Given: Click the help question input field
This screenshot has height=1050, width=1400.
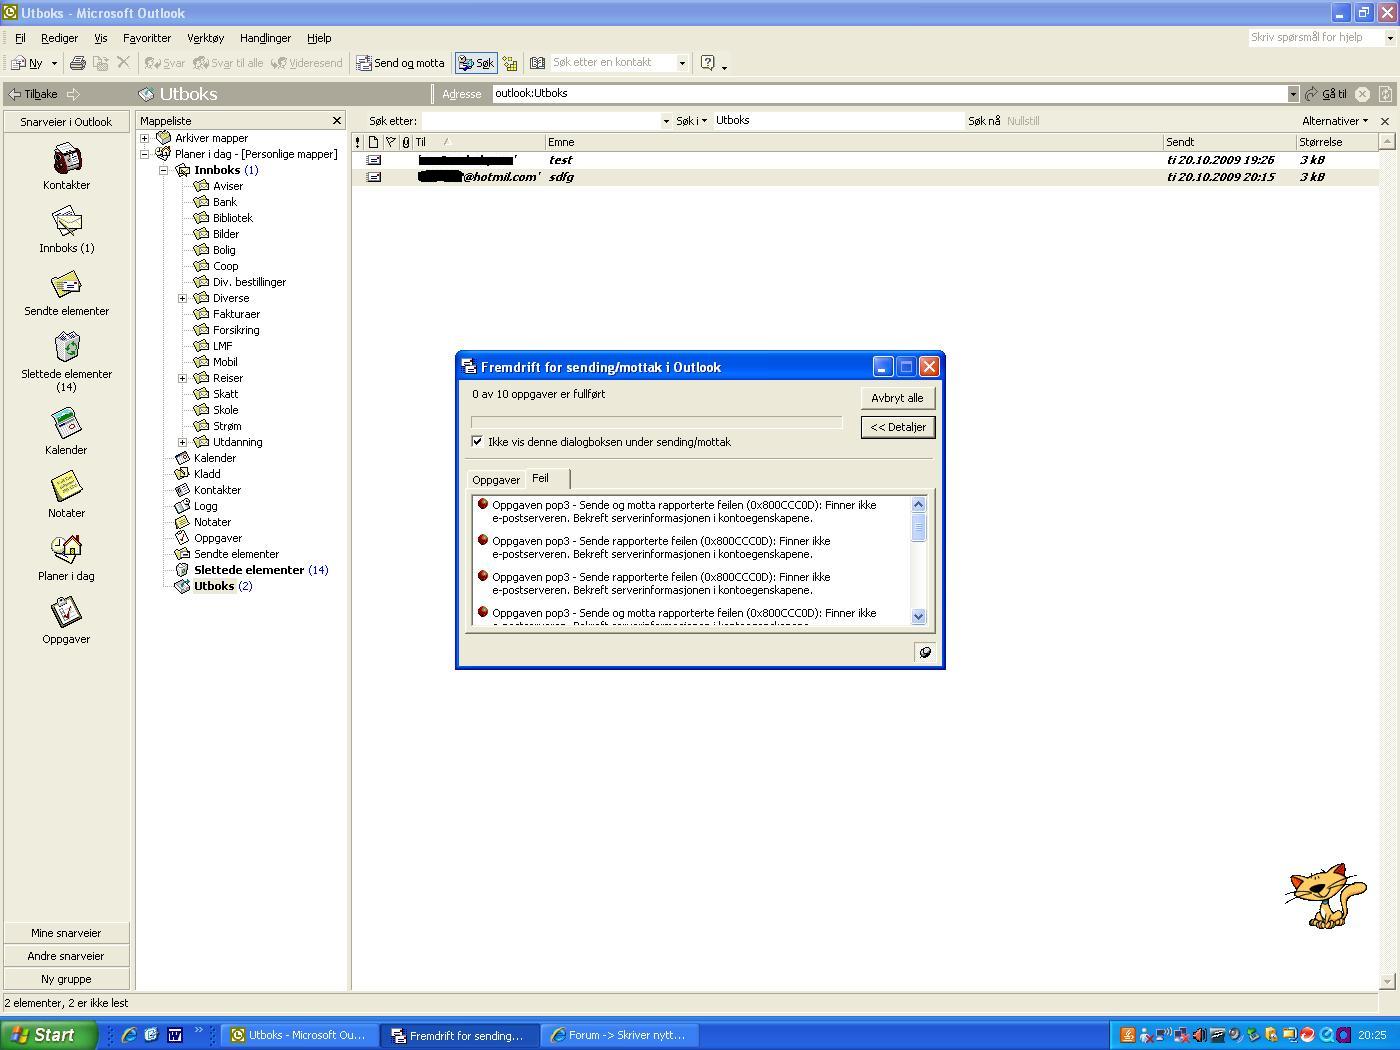Looking at the screenshot, I should 1315,37.
